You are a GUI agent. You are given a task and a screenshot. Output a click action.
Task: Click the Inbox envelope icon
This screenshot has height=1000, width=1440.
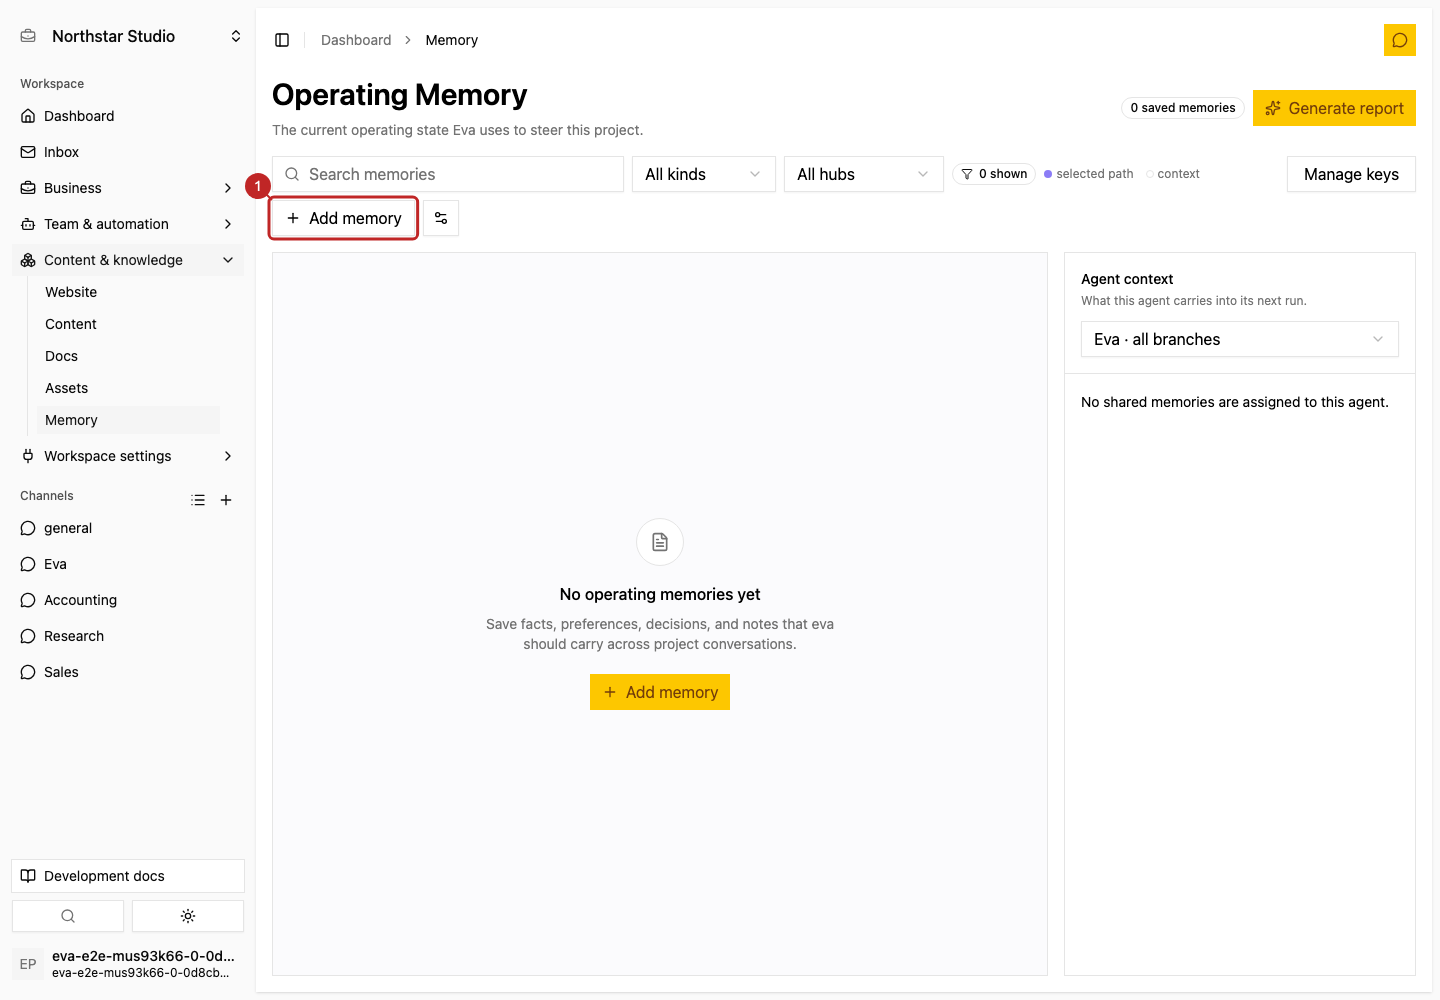coord(28,152)
